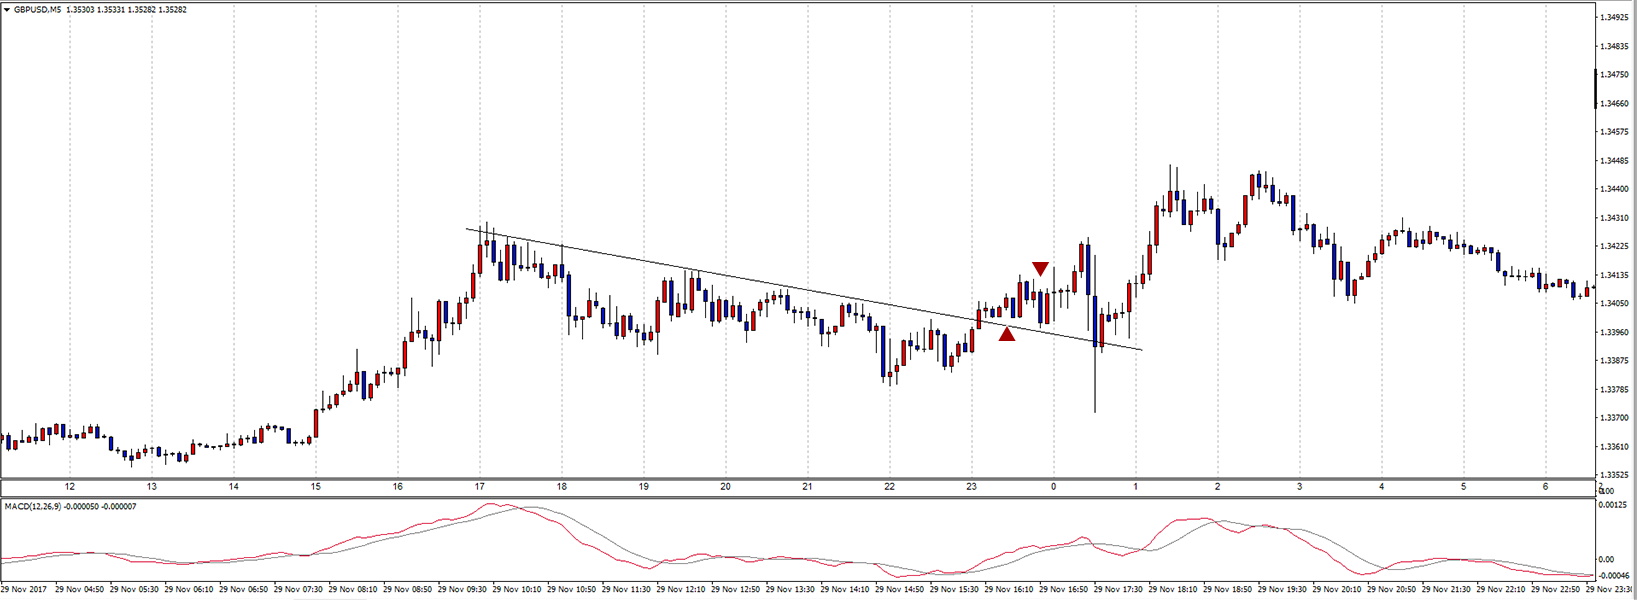Click the OHLC value 1.35303
The height and width of the screenshot is (600, 1637).
pyautogui.click(x=82, y=9)
